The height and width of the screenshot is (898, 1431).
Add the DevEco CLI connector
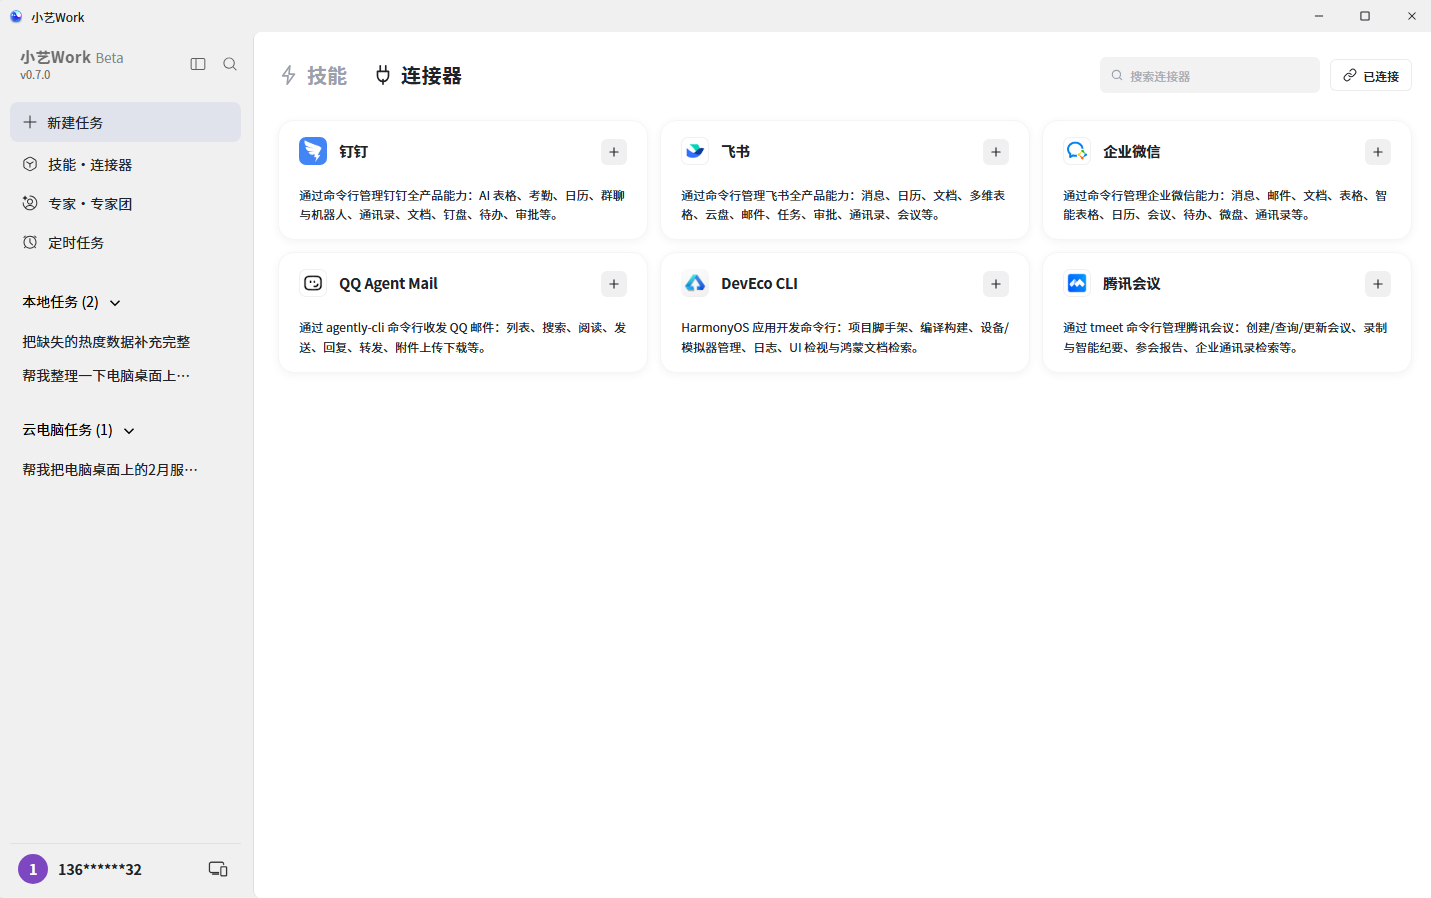pos(996,284)
